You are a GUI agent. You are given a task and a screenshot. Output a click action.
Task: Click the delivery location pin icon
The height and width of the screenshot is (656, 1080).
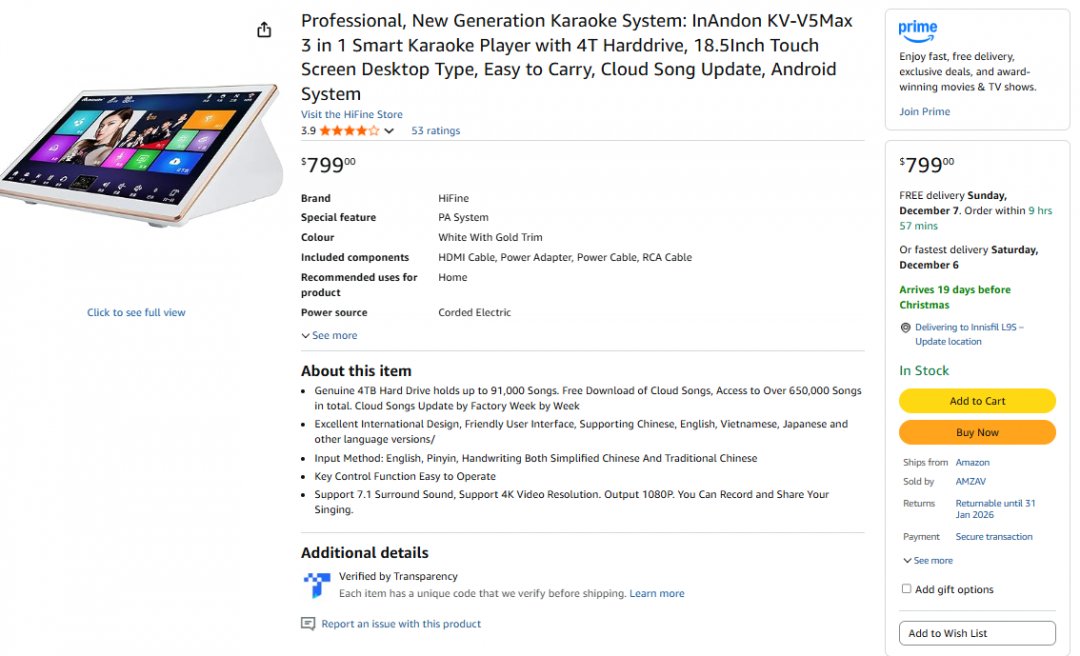[905, 328]
